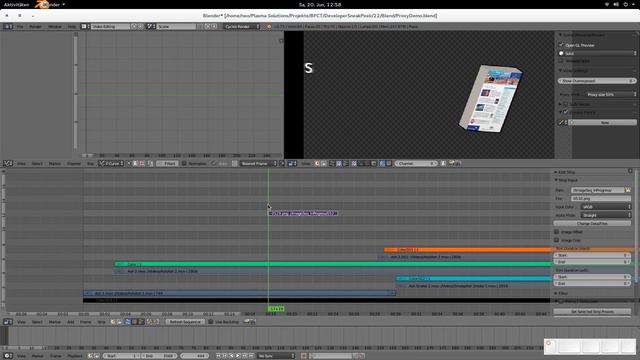Click the pencil icon beside the New button

tap(562, 122)
